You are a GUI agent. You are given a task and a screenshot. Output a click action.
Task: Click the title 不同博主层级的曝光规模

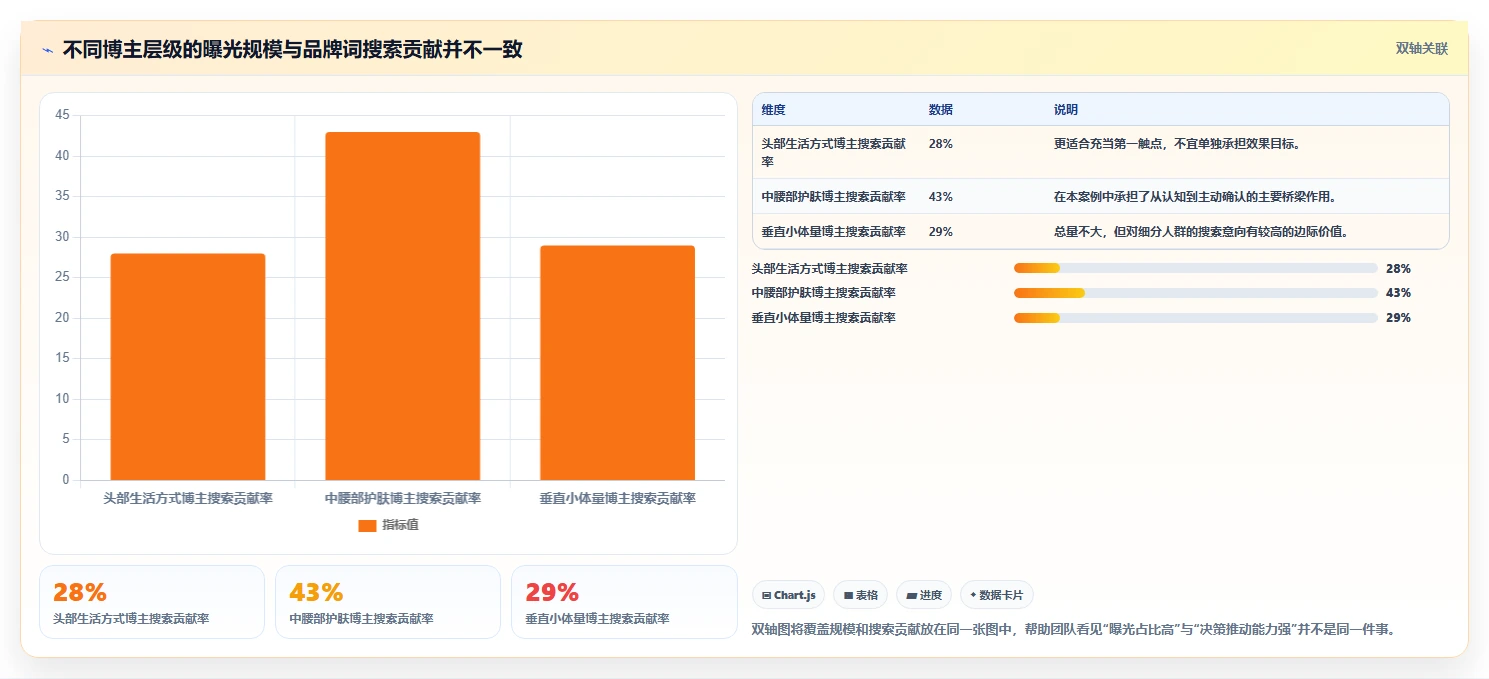tap(292, 50)
